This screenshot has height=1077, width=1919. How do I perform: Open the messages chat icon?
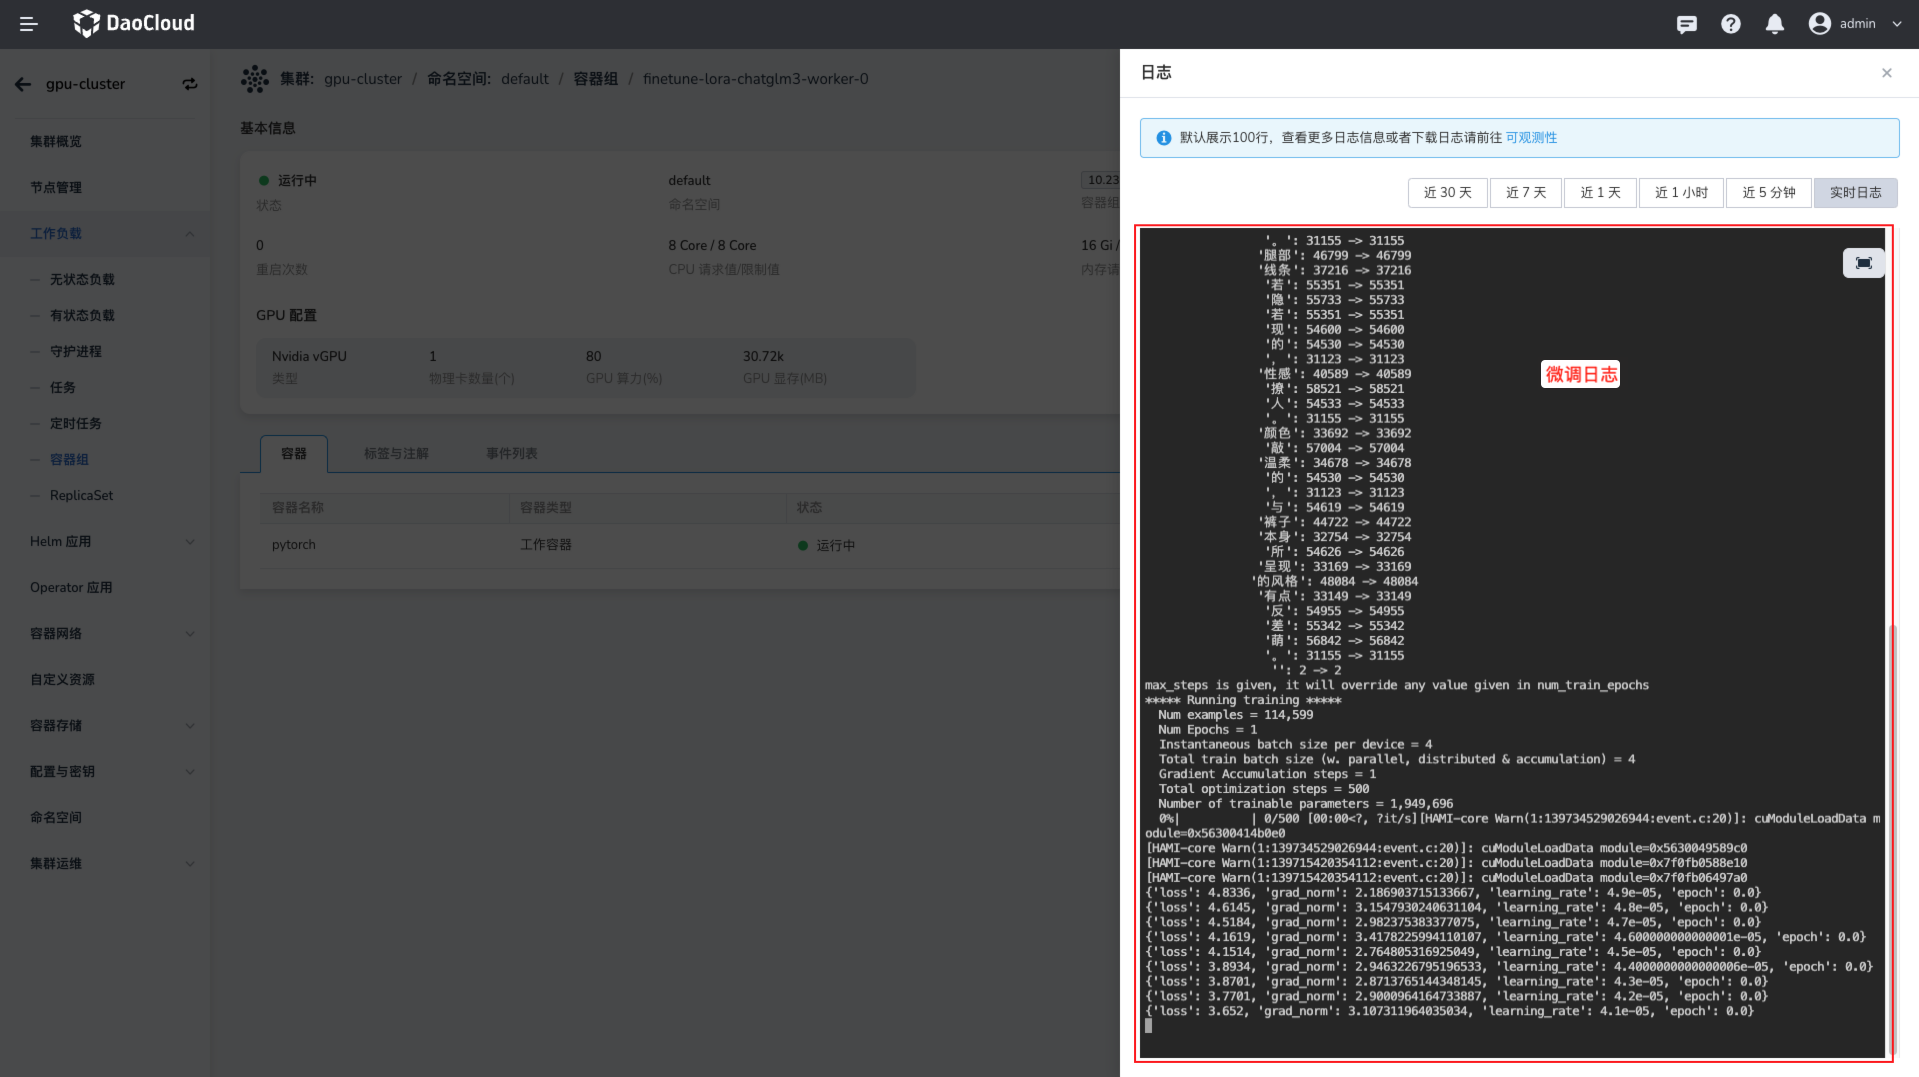[1686, 24]
